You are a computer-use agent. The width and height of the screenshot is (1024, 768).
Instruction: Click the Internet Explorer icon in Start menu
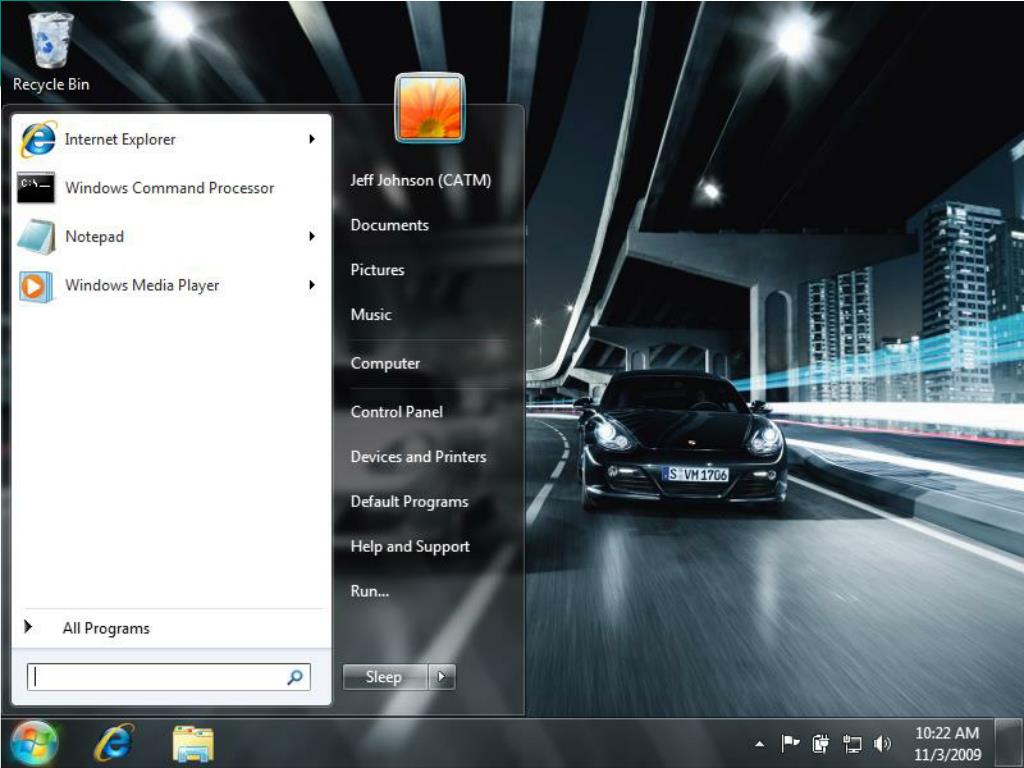pos(38,139)
